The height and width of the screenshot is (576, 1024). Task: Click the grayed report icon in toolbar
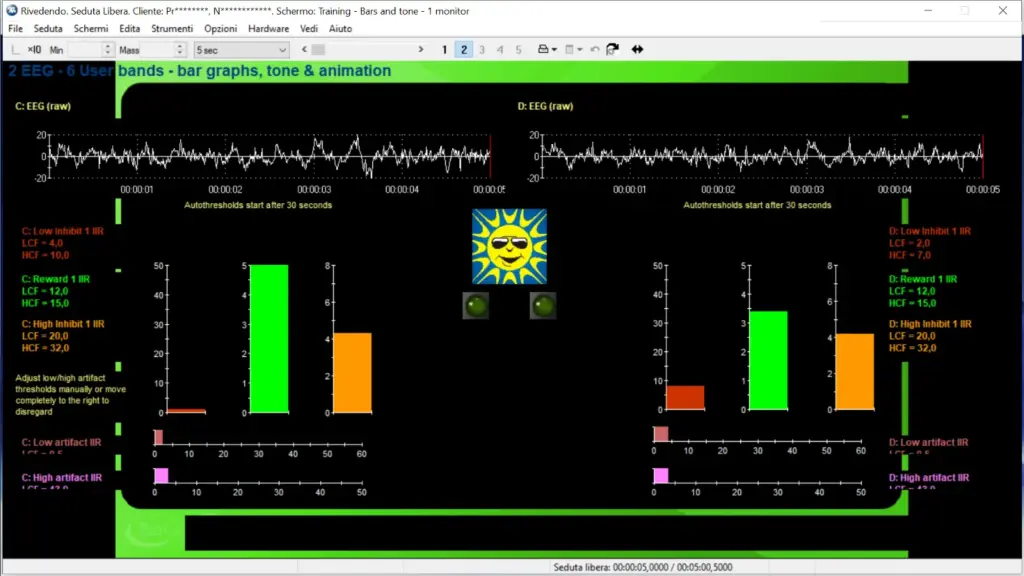click(x=569, y=49)
